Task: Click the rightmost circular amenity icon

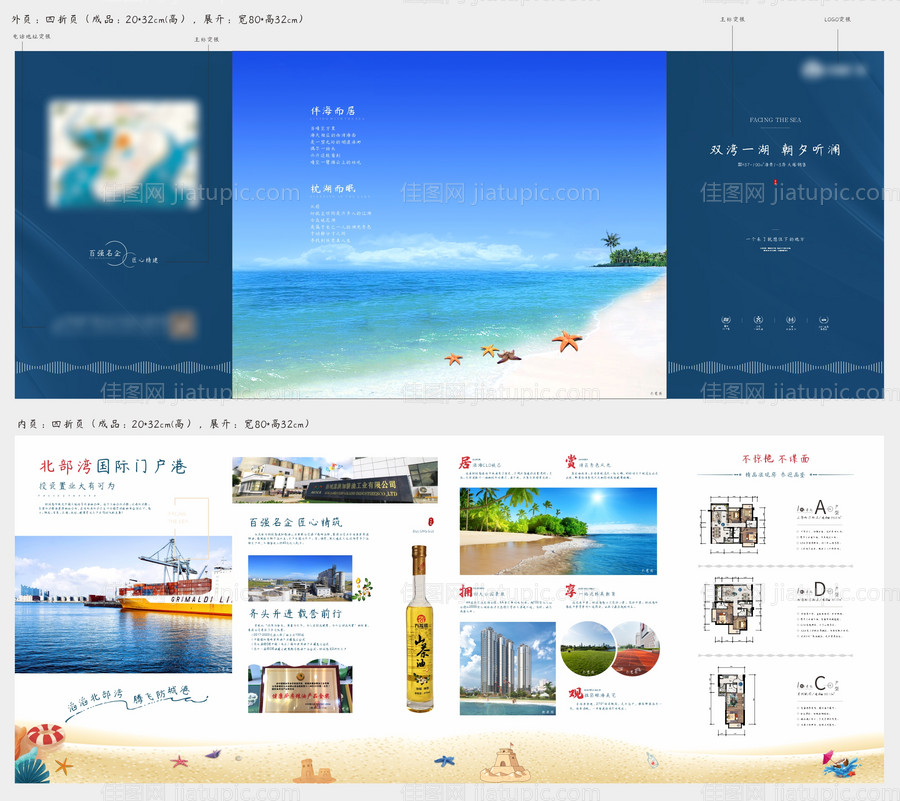Action: pyautogui.click(x=824, y=319)
